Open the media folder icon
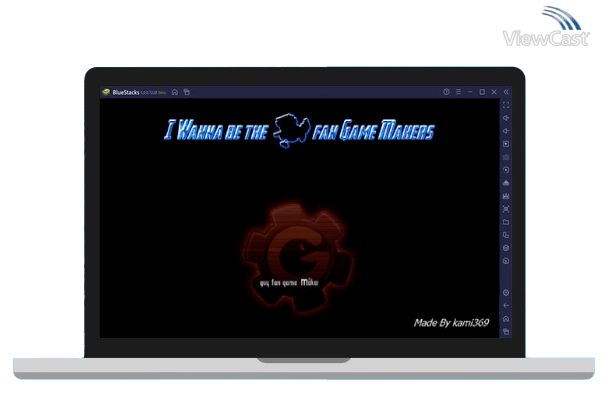Screen dimensions: 602x414 click(506, 222)
